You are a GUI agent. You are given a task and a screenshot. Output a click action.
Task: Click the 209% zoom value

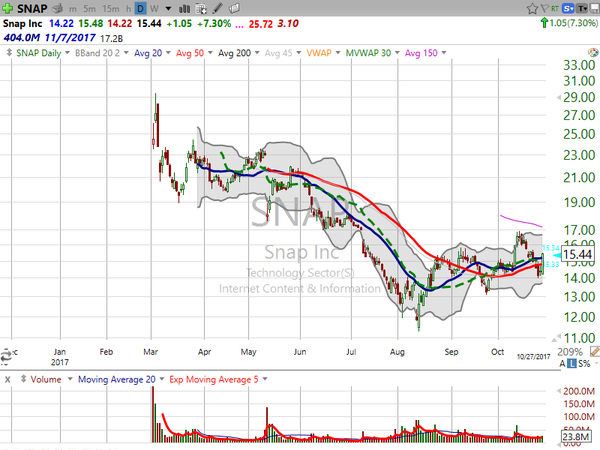pyautogui.click(x=570, y=352)
